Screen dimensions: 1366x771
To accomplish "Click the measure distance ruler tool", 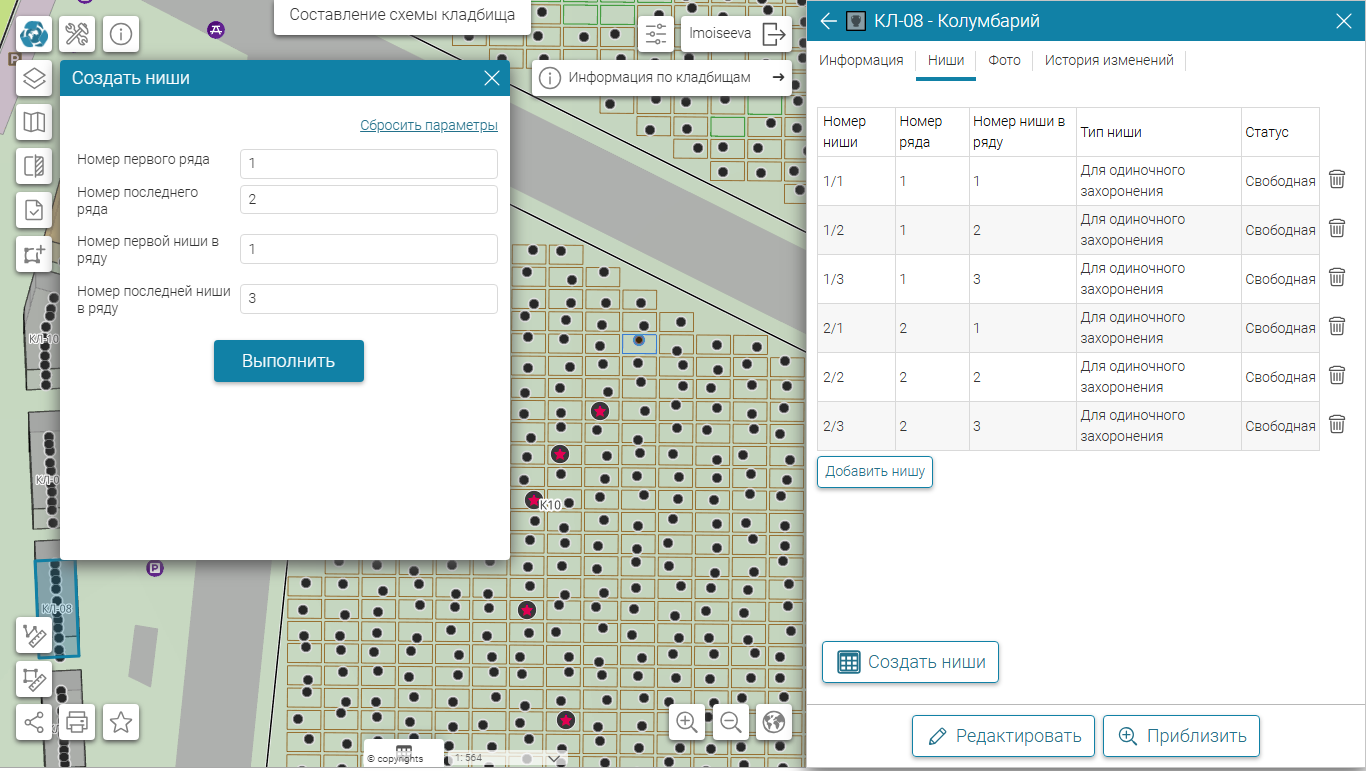I will click(35, 635).
